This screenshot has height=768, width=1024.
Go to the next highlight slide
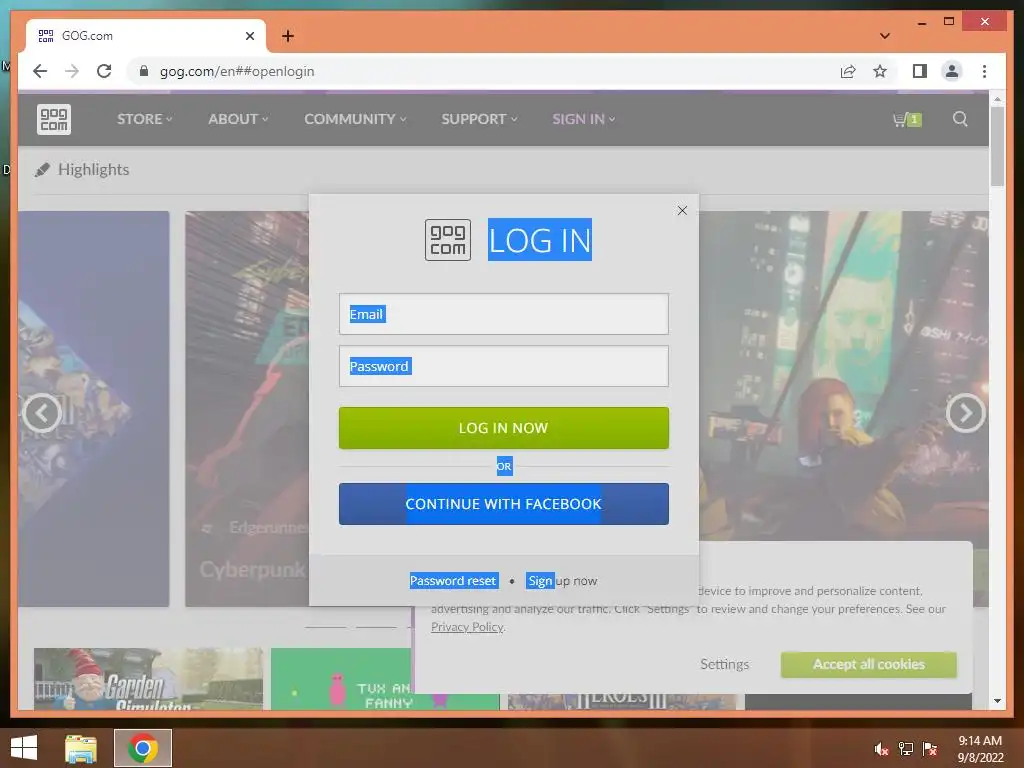pos(965,413)
